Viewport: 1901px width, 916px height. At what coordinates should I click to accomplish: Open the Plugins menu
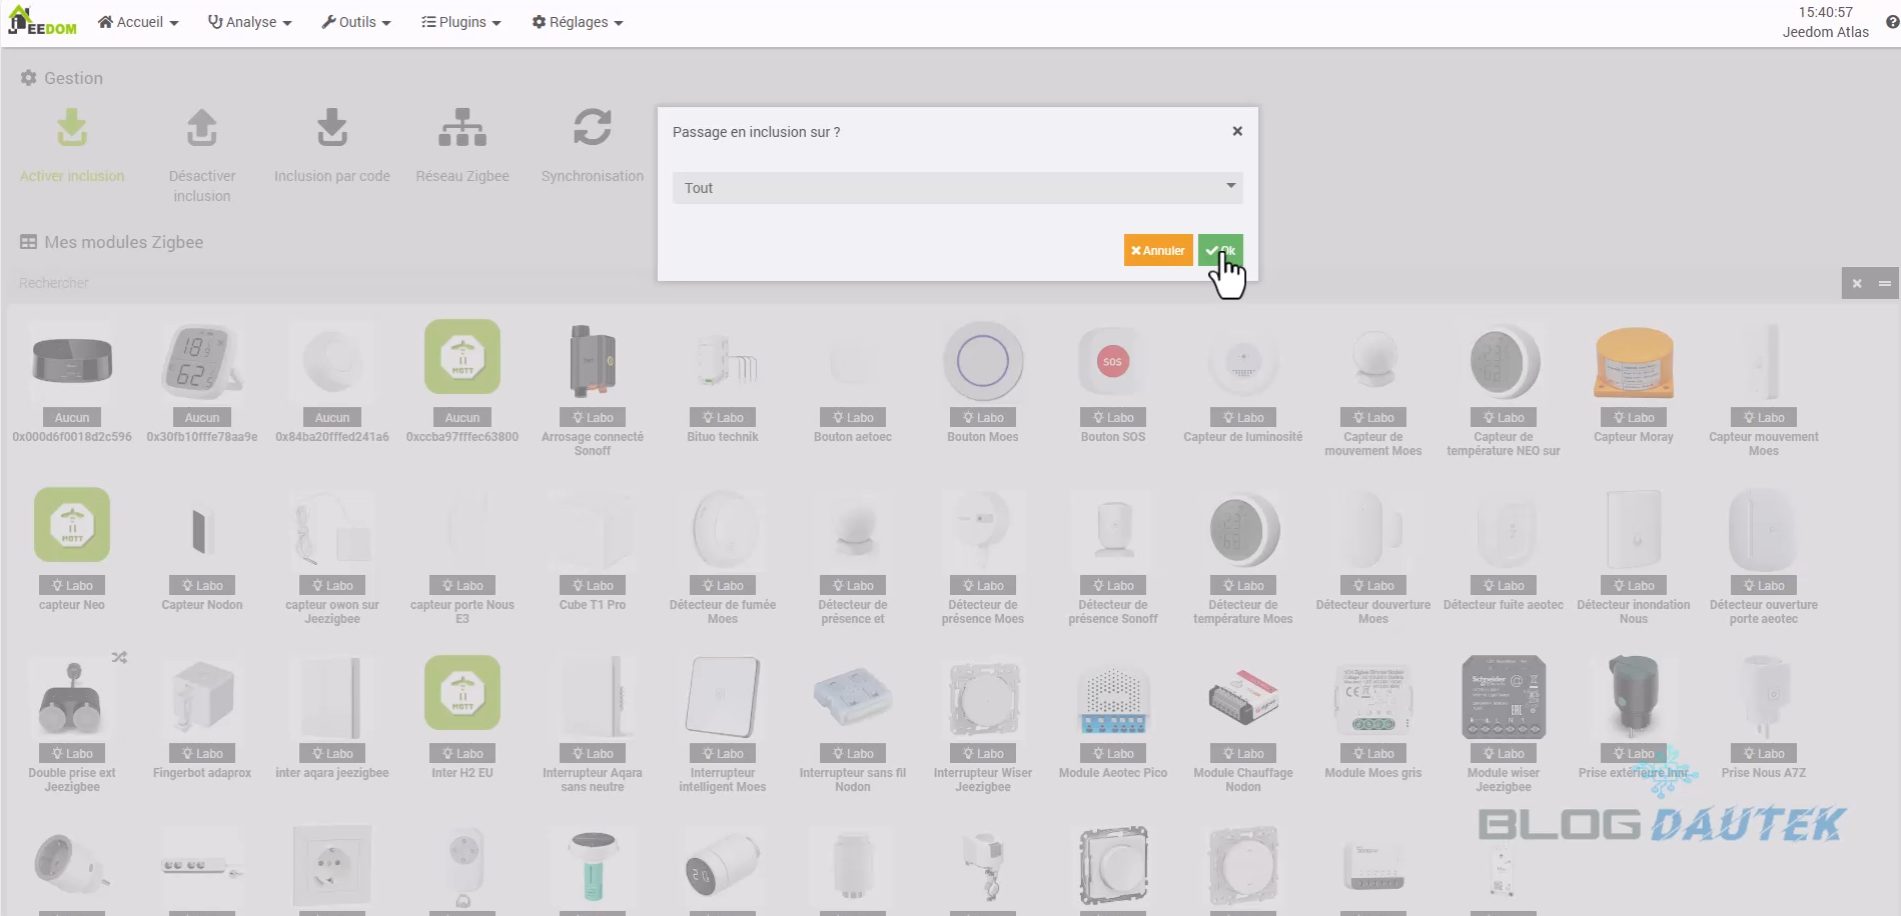click(x=461, y=22)
